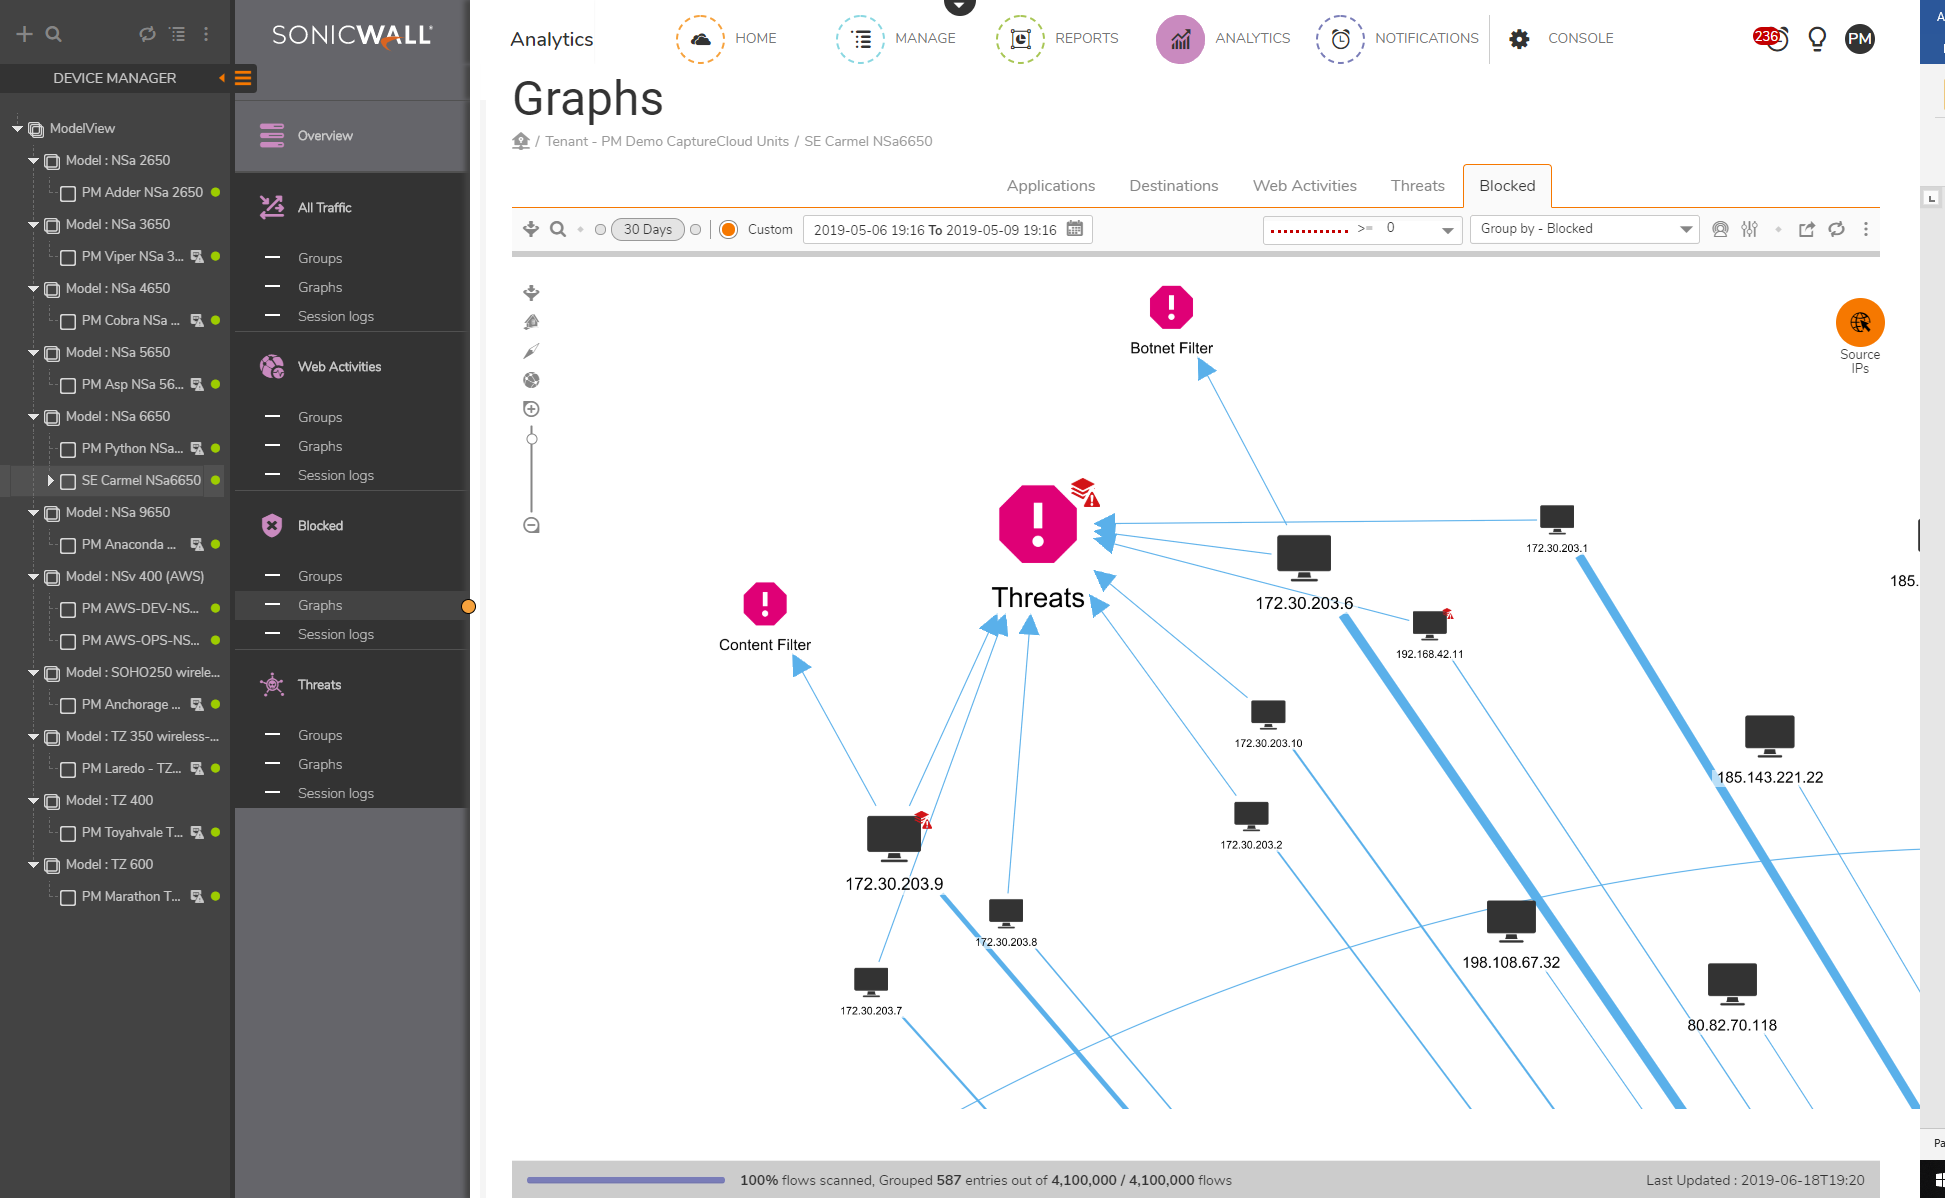Open the Group by - Blocked dropdown
This screenshot has width=1945, height=1198.
[1584, 229]
